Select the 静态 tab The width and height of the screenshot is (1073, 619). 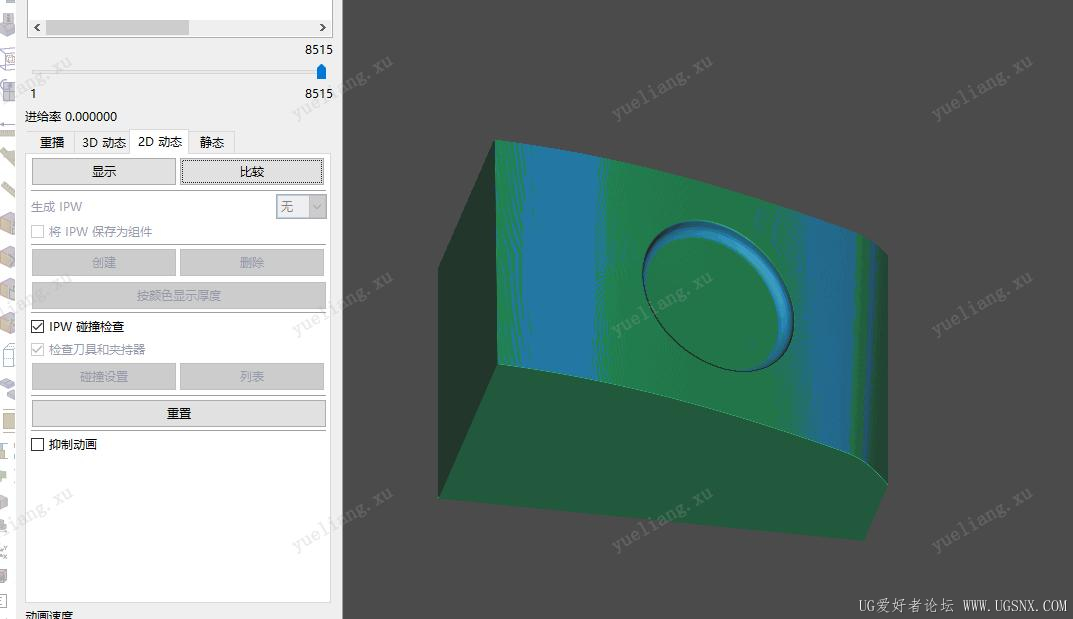click(x=212, y=143)
